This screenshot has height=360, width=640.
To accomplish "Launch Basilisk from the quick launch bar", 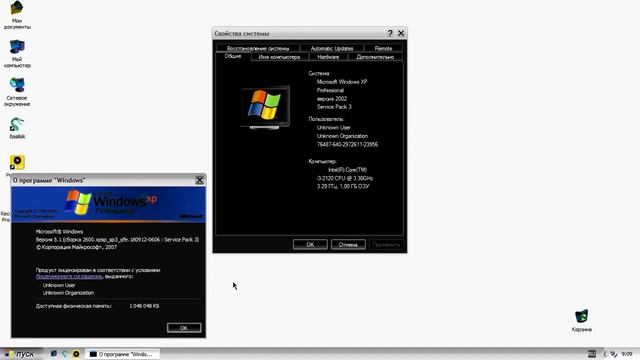I will [65, 354].
